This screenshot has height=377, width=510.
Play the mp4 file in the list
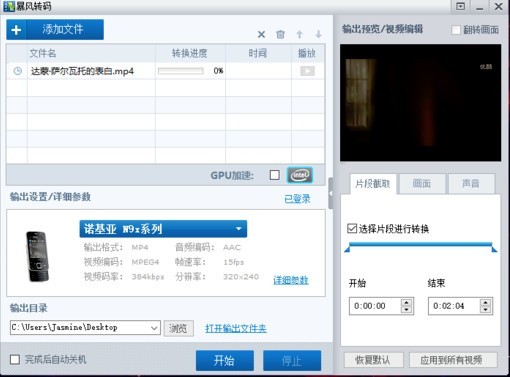(x=307, y=71)
